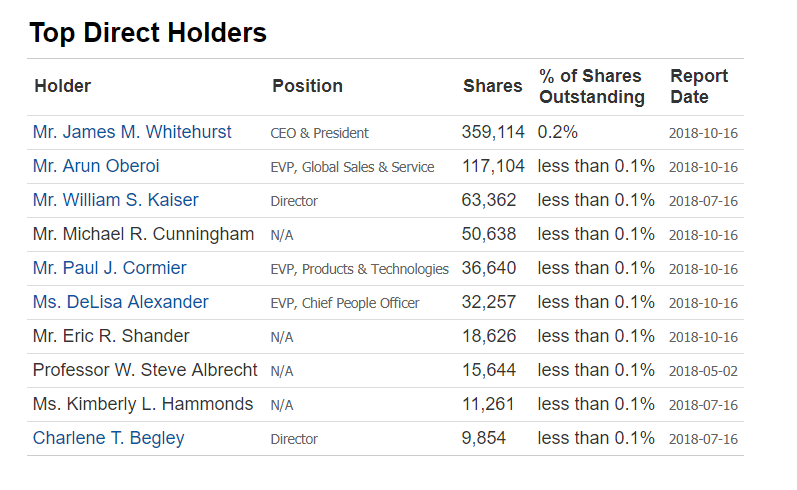Click the Top Direct Holders heading
The width and height of the screenshot is (797, 490).
(148, 33)
